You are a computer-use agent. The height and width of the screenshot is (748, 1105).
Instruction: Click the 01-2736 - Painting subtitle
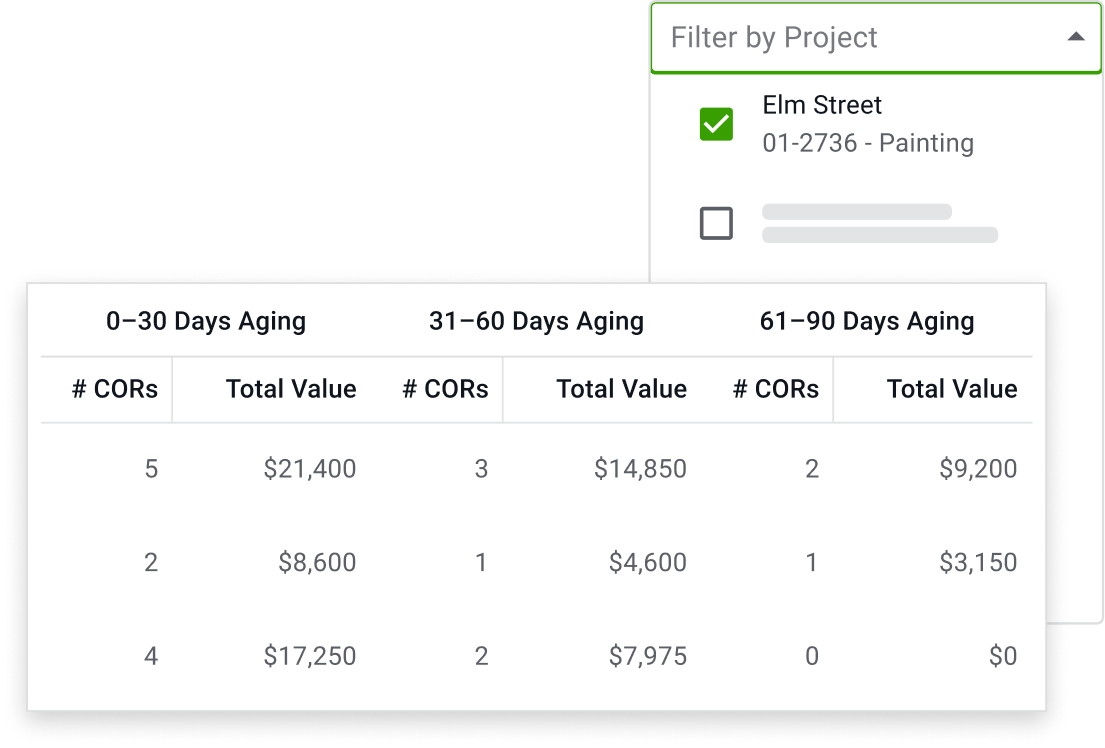pos(867,143)
